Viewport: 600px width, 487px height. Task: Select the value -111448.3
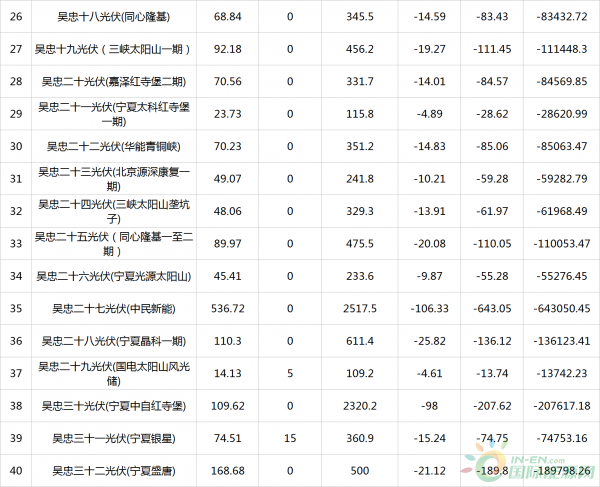coord(562,49)
